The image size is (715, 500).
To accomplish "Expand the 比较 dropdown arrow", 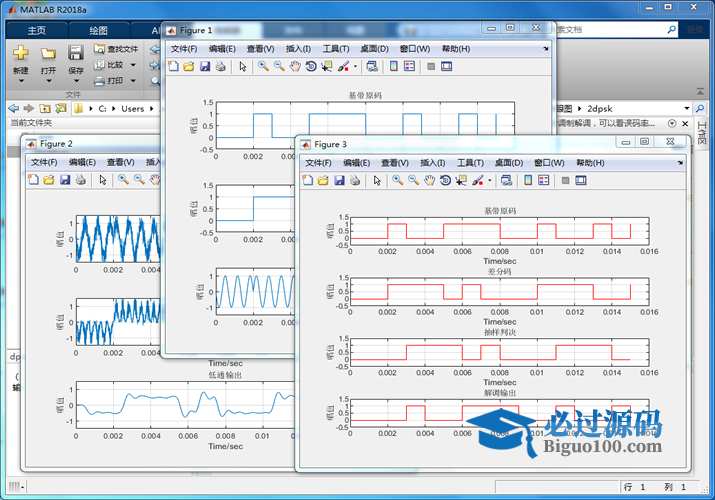I will pyautogui.click(x=133, y=65).
